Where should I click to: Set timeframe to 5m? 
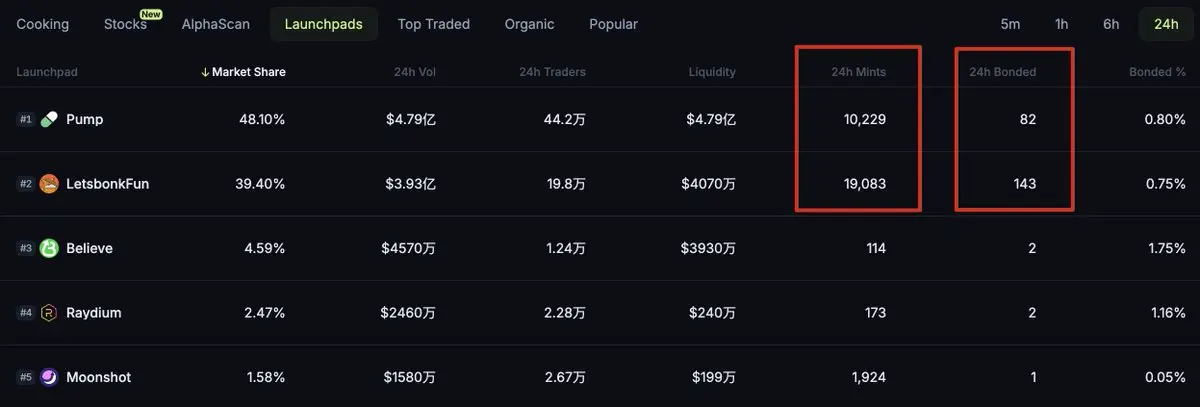coord(1010,24)
